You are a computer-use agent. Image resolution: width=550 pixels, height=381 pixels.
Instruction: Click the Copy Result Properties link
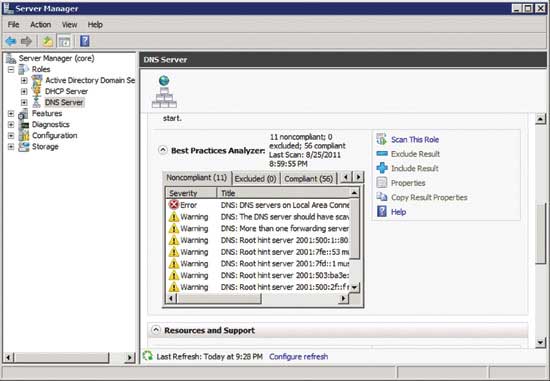pyautogui.click(x=429, y=197)
